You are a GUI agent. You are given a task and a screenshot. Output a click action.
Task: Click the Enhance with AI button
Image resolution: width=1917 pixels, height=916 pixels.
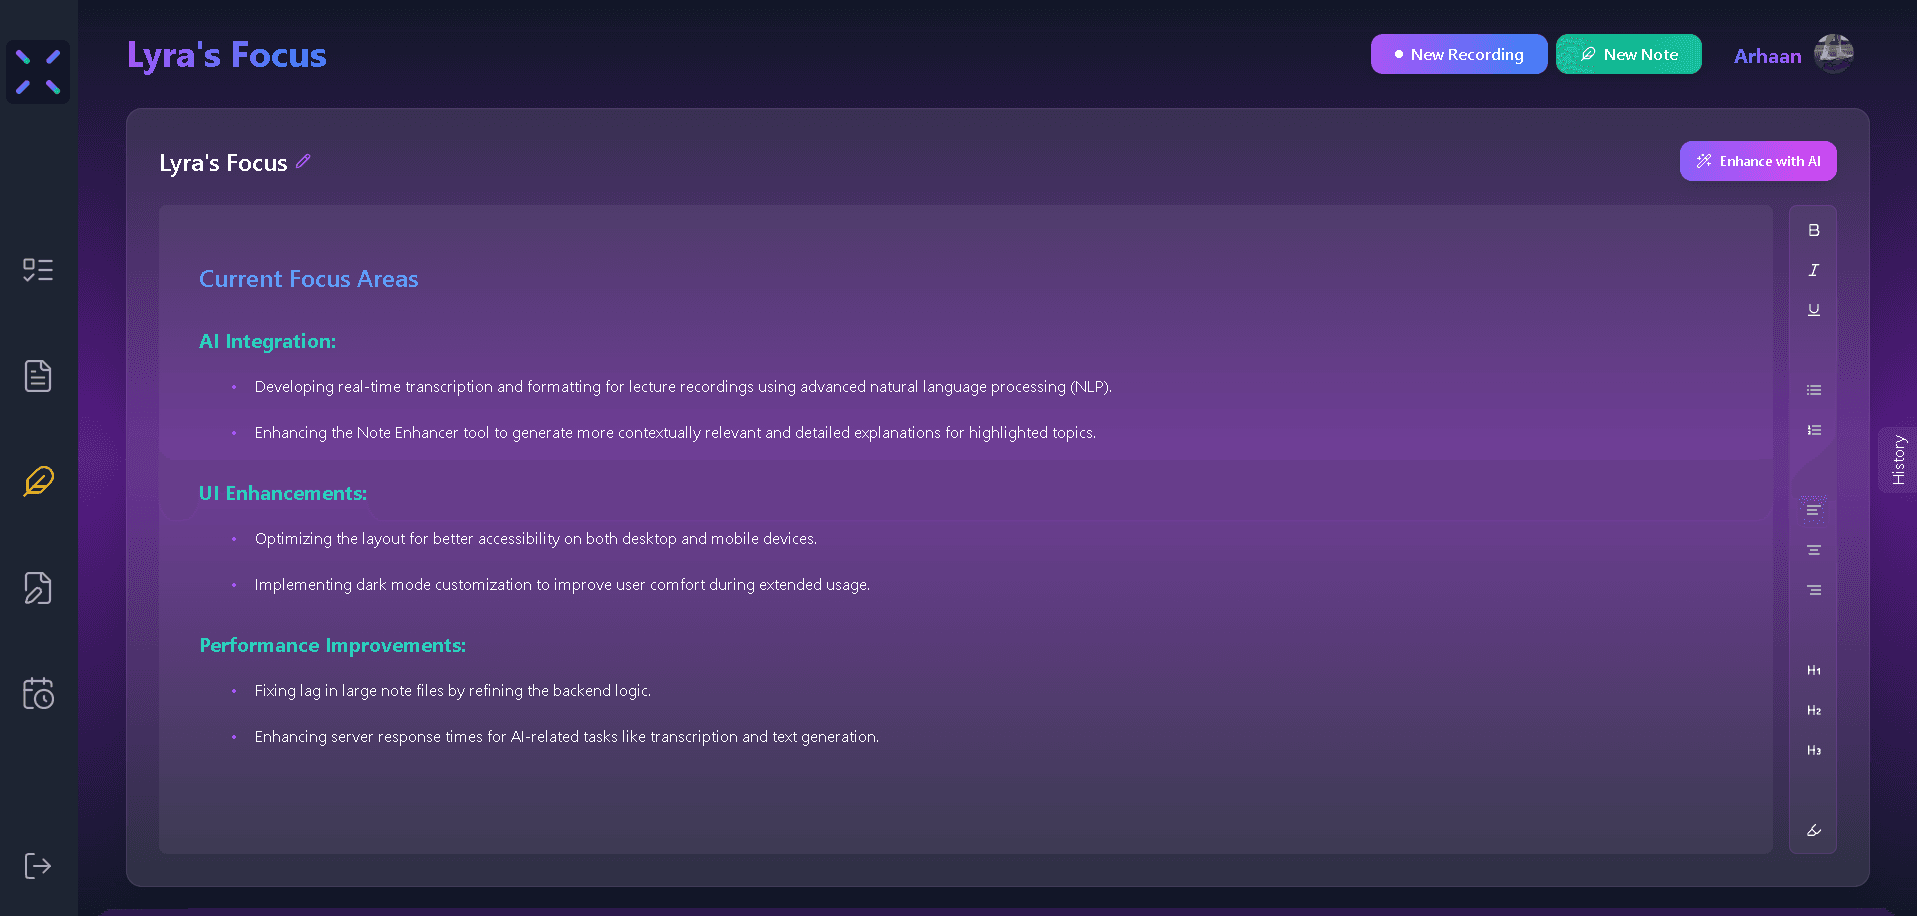click(x=1757, y=161)
